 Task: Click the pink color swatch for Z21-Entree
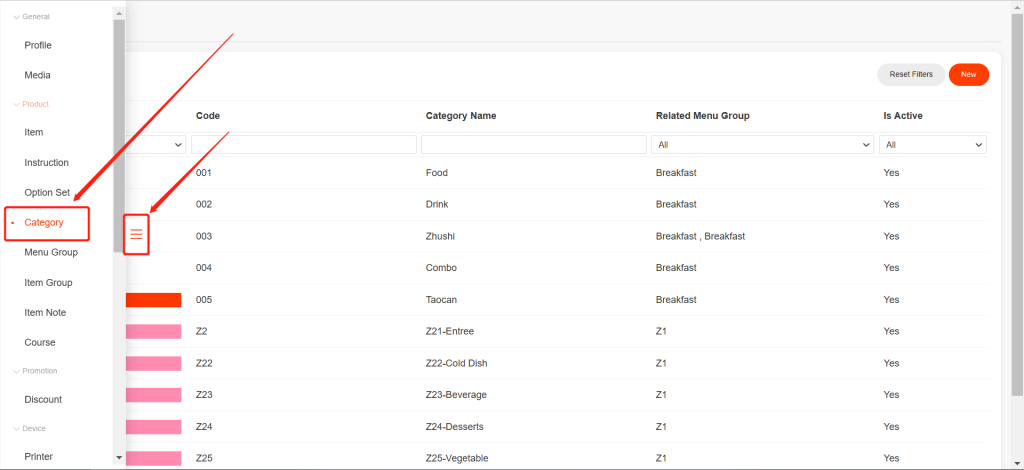pos(153,331)
